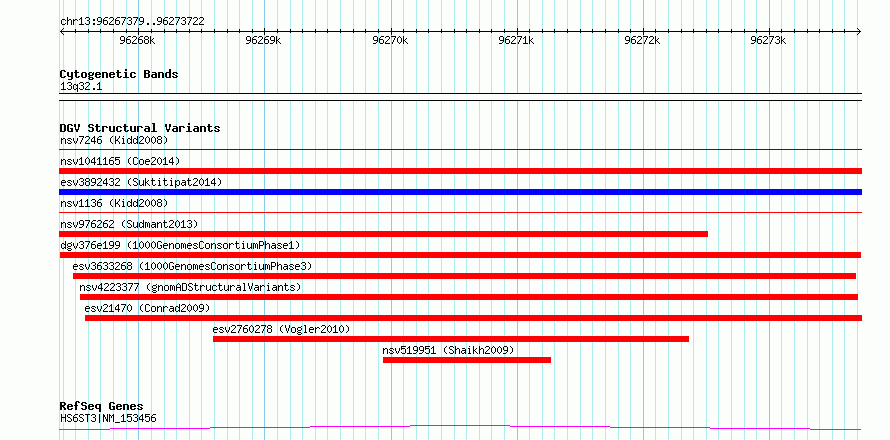
Task: Click the esv3633268 red variant bar
Action: coord(464,276)
